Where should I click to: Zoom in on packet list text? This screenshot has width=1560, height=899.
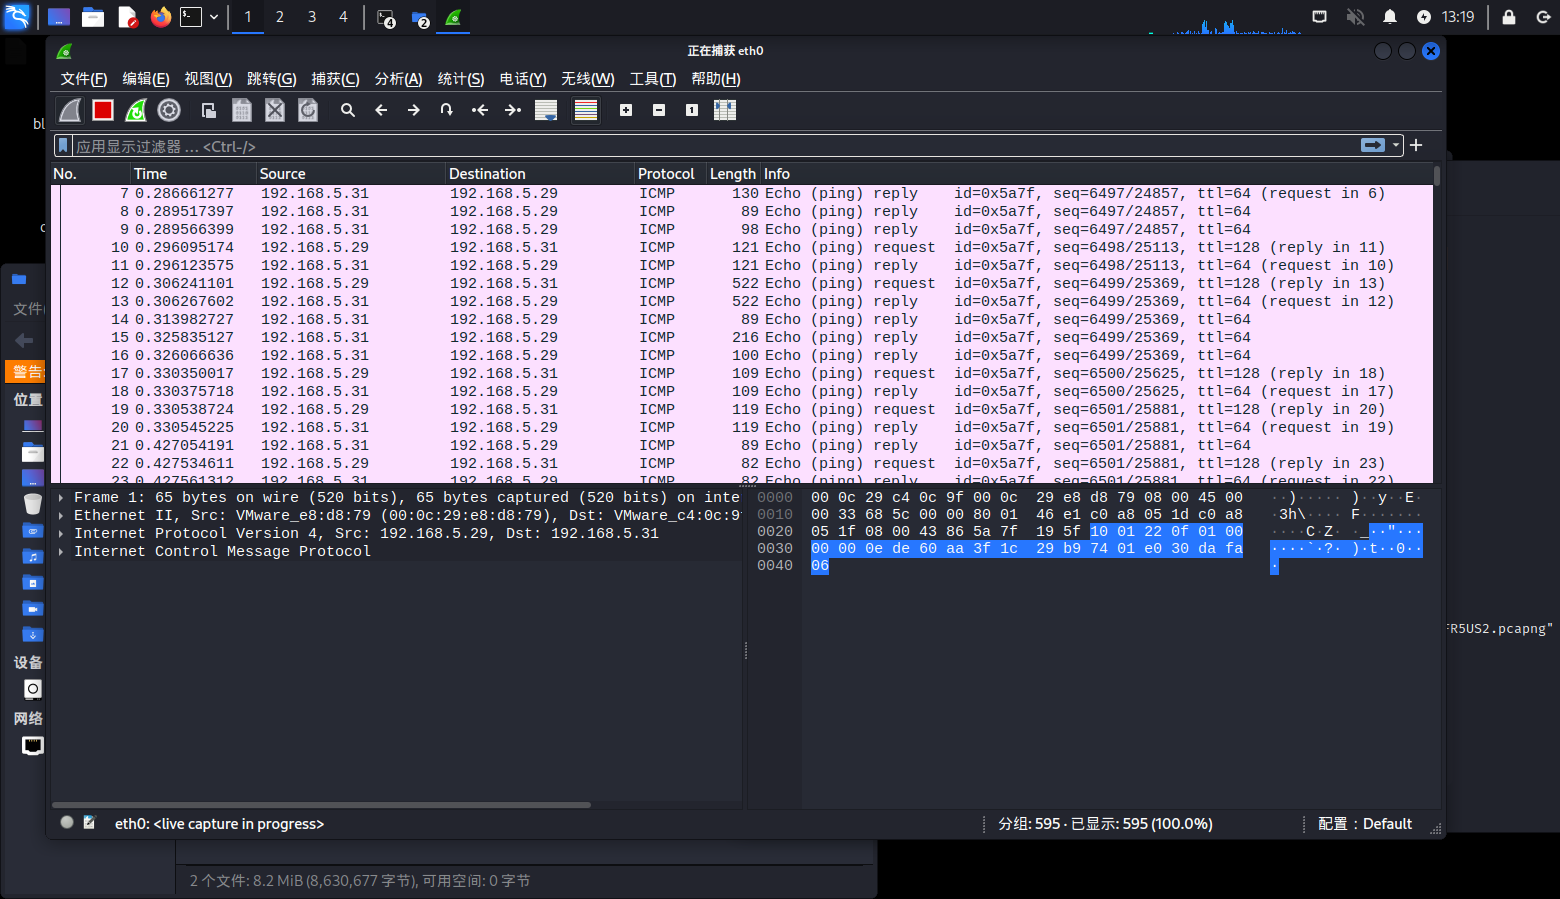(x=626, y=110)
